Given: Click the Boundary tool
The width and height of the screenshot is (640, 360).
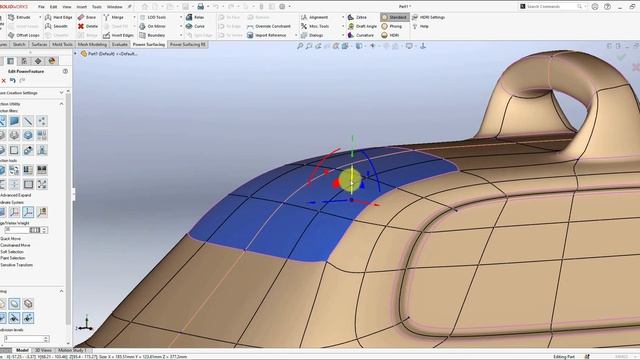Looking at the screenshot, I should tap(152, 35).
